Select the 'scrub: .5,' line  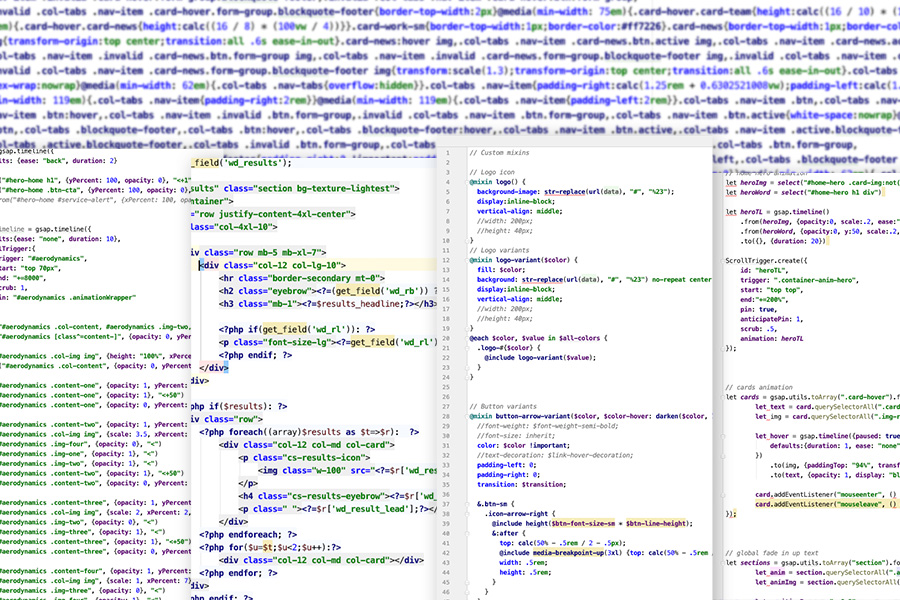758,329
